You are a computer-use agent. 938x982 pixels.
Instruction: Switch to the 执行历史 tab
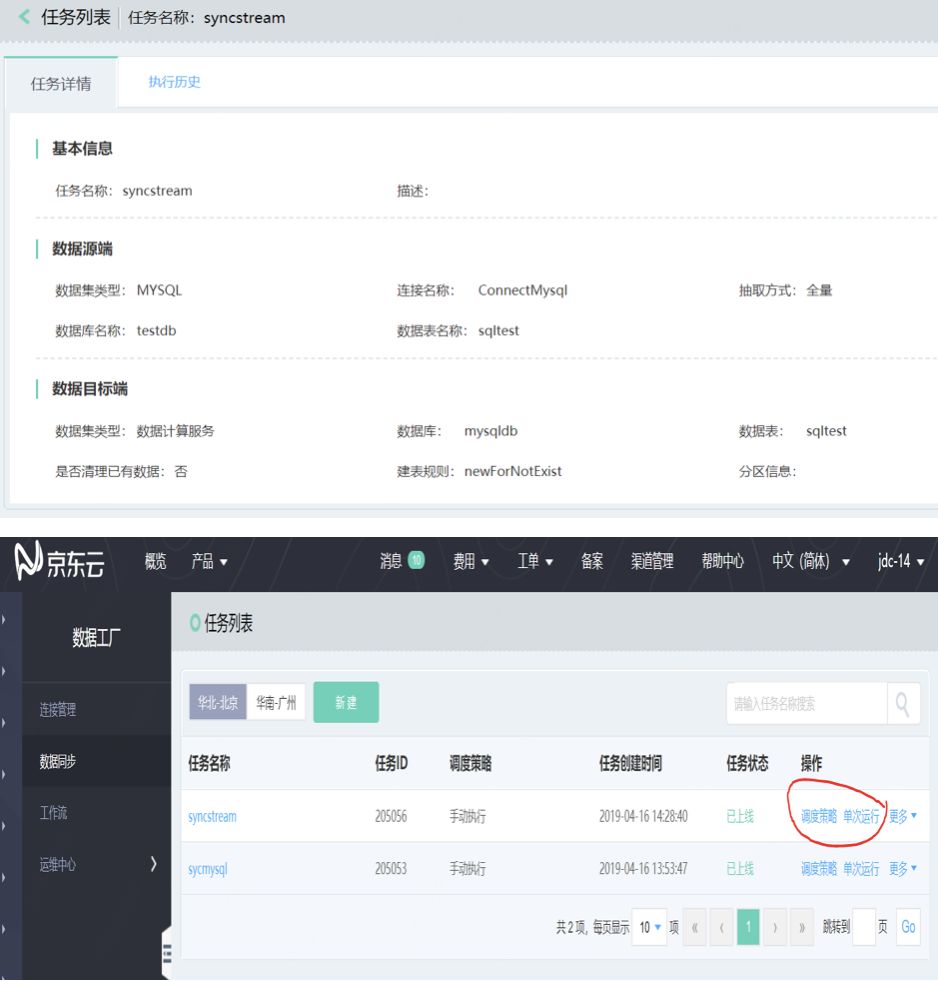pos(174,82)
